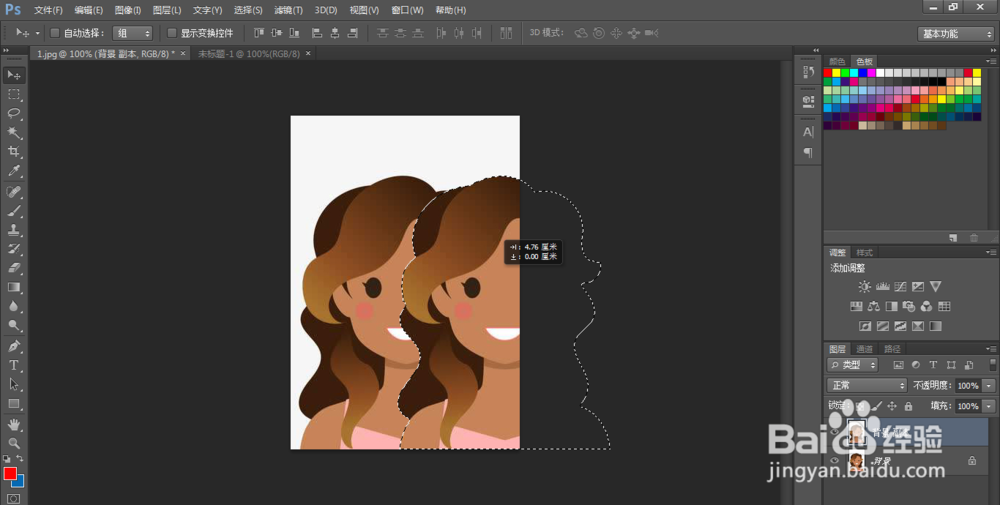The image size is (1000, 505).
Task: Open the collapsed Character panel icon
Action: tap(808, 132)
